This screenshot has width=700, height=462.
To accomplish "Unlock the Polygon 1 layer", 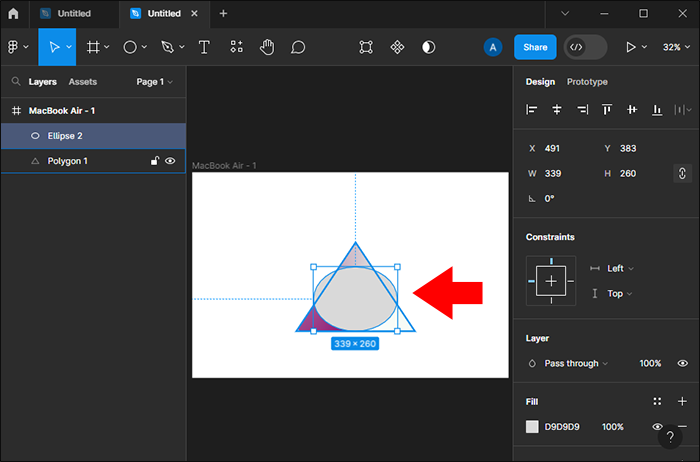I will click(154, 161).
